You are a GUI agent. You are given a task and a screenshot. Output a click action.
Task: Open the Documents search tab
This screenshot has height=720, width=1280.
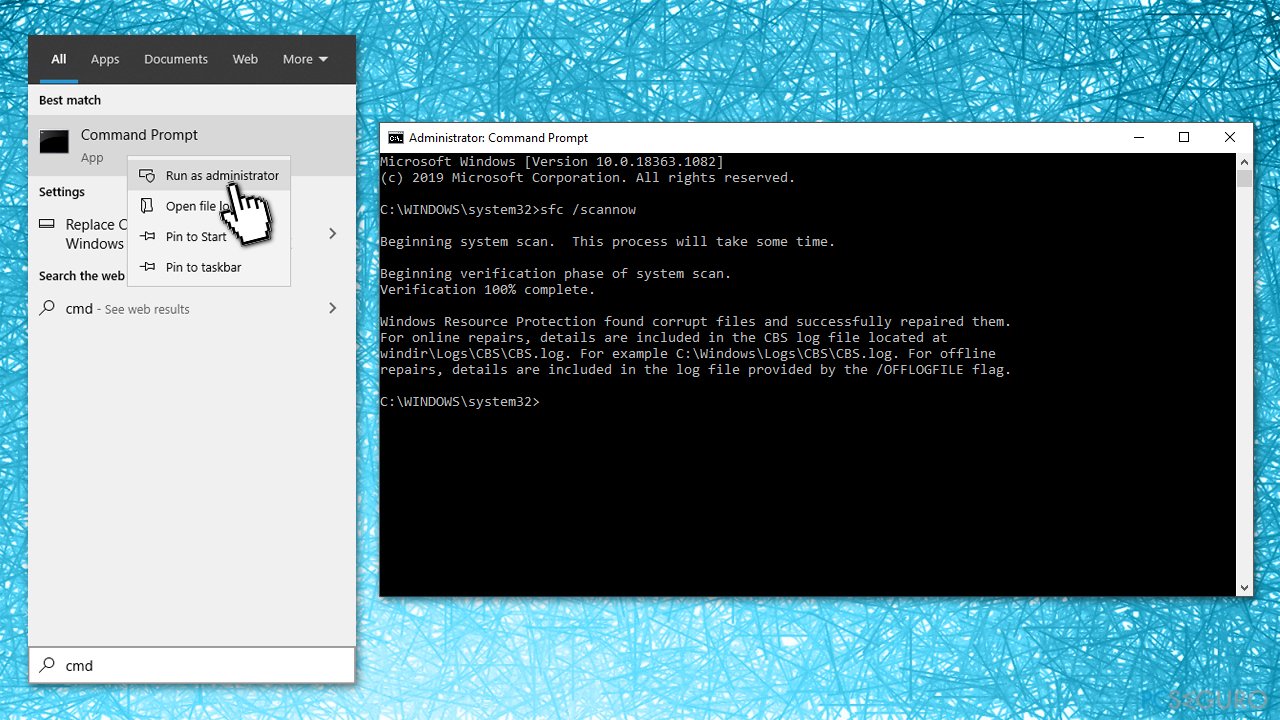coord(176,59)
